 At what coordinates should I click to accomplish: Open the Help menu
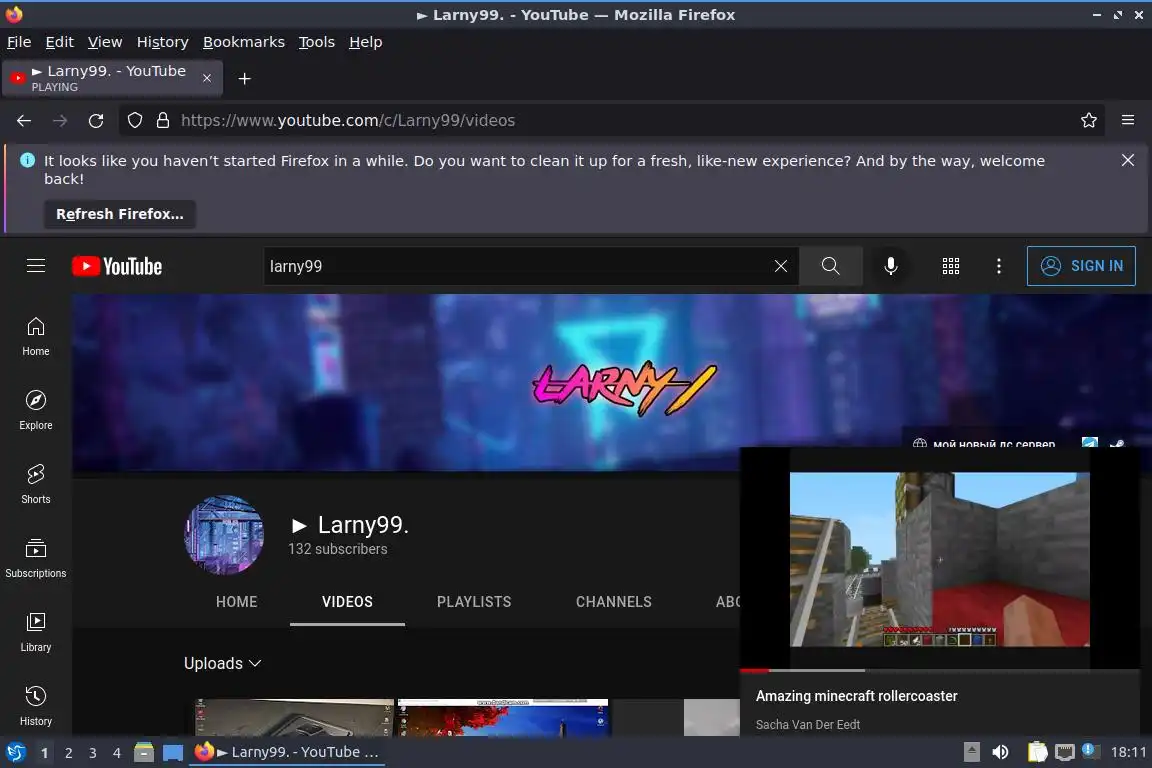click(365, 42)
